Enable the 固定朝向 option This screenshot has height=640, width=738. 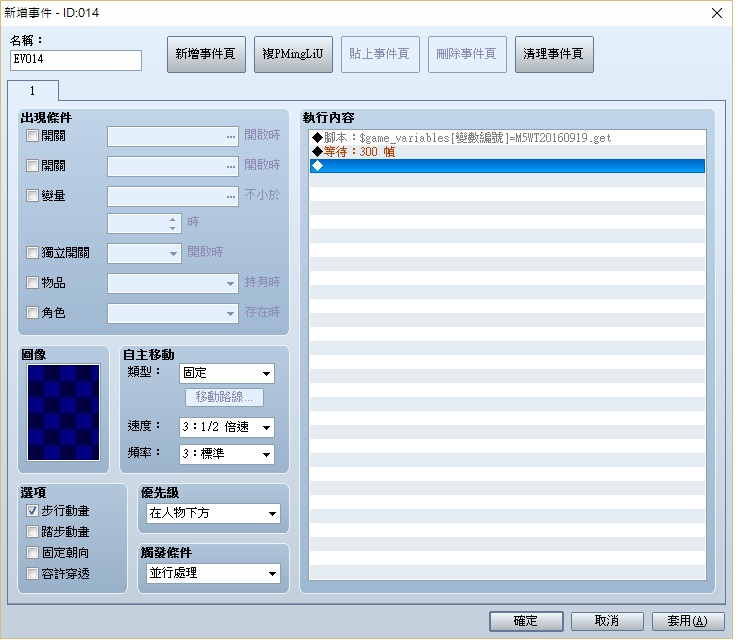pyautogui.click(x=32, y=552)
